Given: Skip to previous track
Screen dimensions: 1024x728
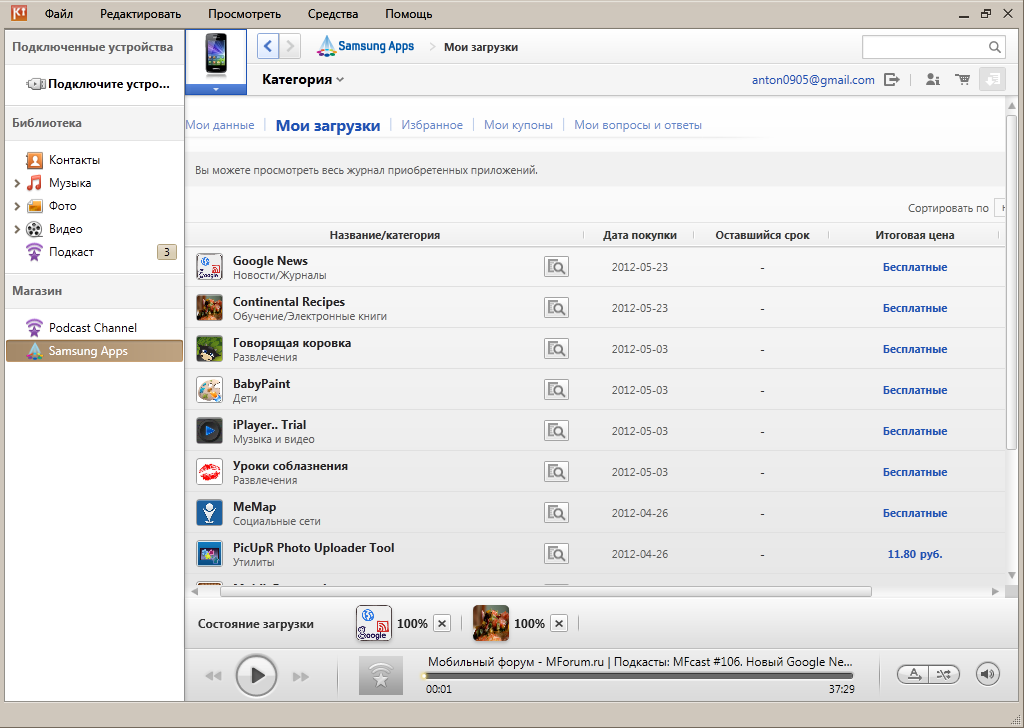Looking at the screenshot, I should 214,676.
